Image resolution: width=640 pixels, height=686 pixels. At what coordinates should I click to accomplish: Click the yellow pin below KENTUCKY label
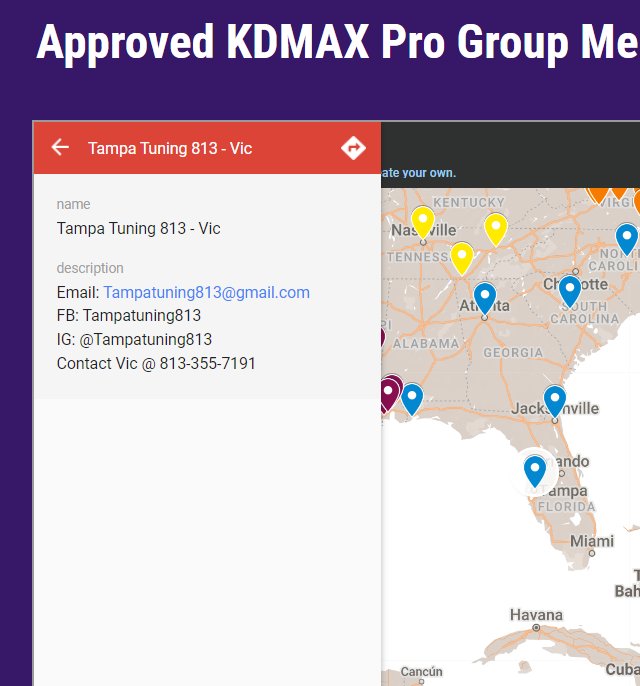[x=496, y=230]
